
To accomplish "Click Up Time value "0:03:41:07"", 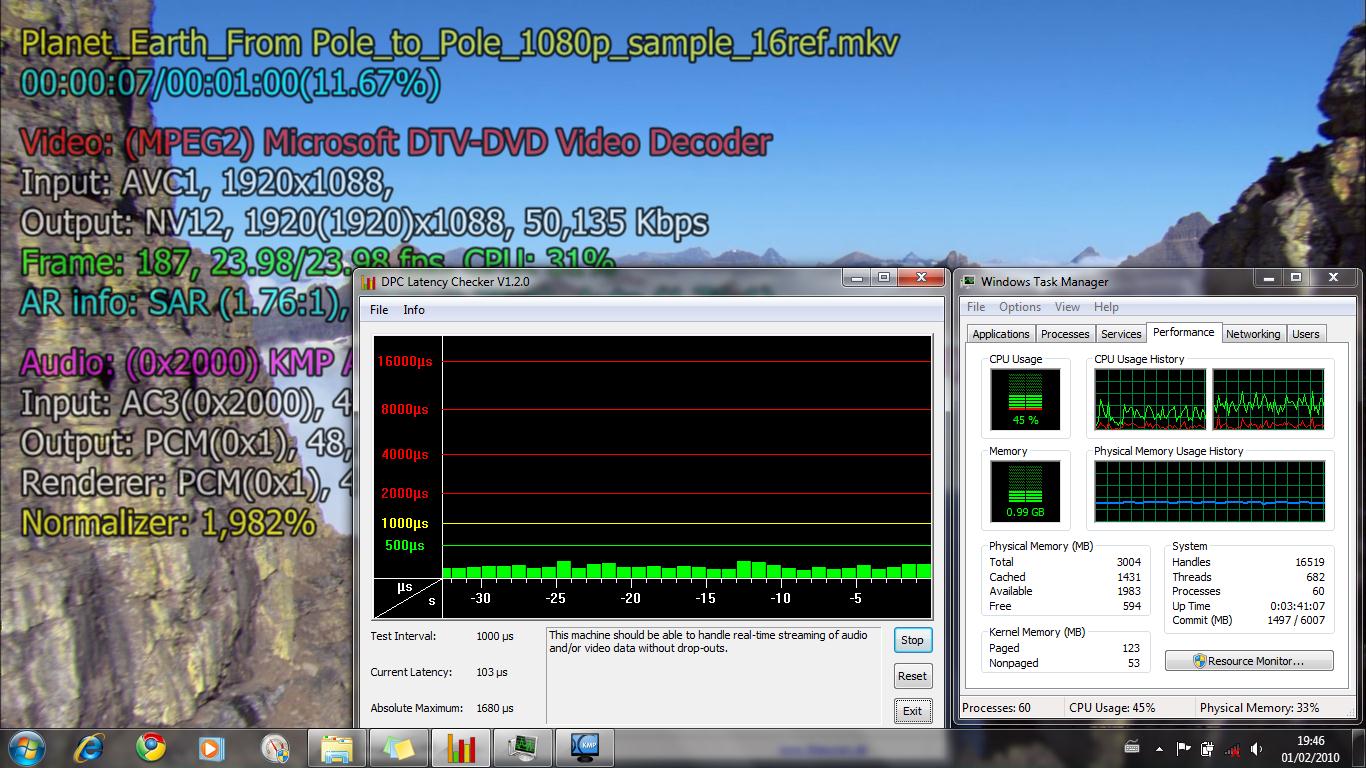I will [x=1297, y=606].
